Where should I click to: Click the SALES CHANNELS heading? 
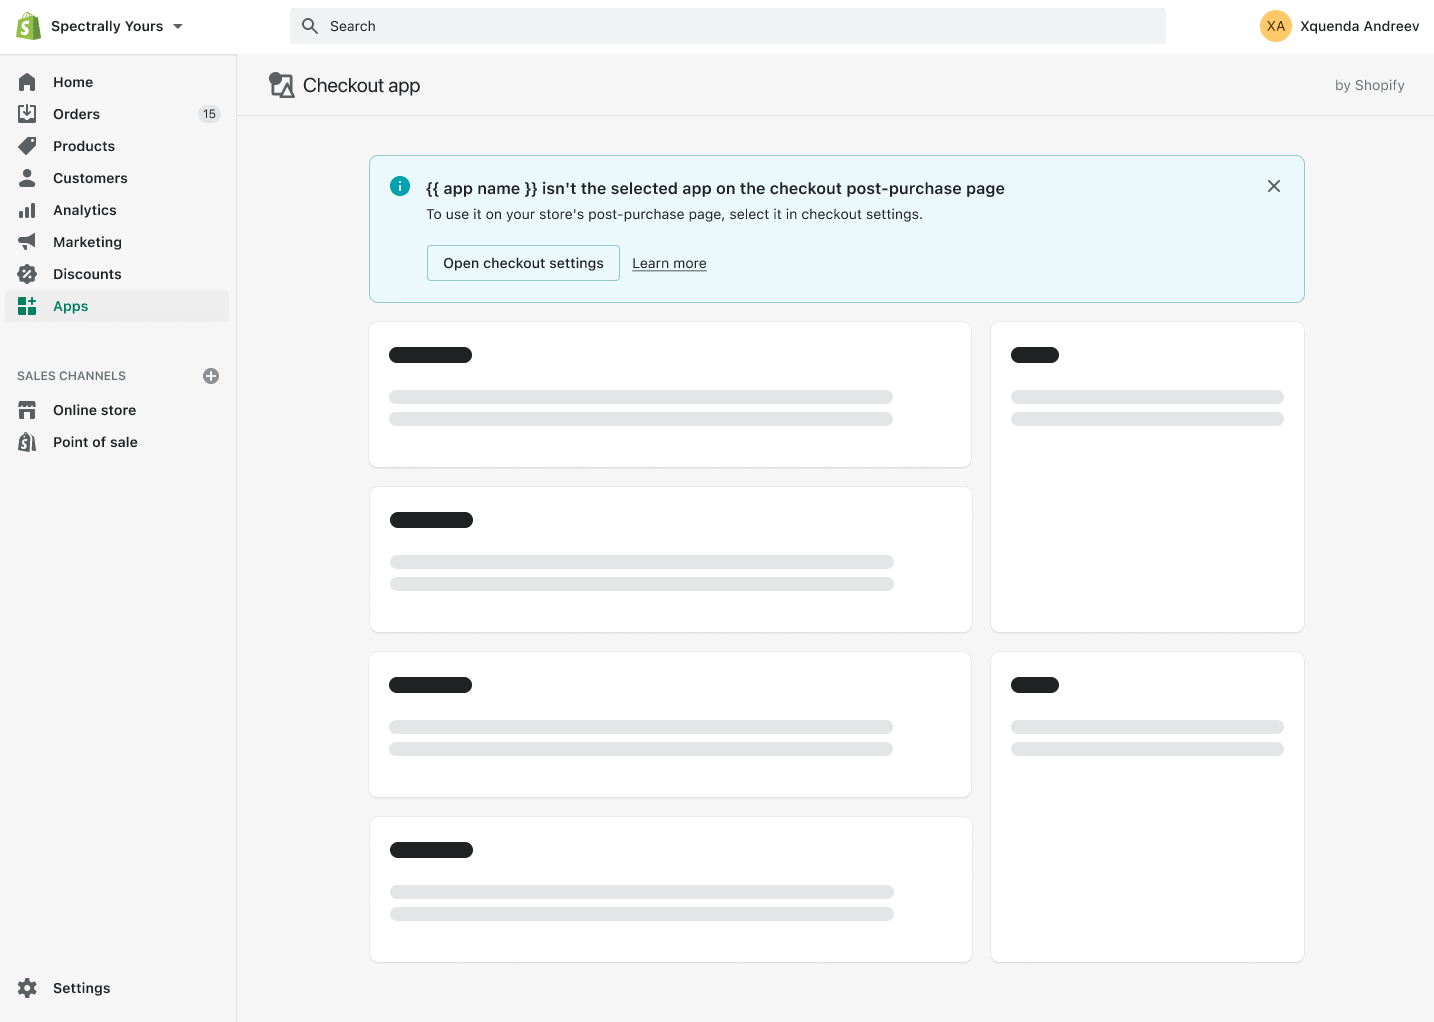point(71,376)
